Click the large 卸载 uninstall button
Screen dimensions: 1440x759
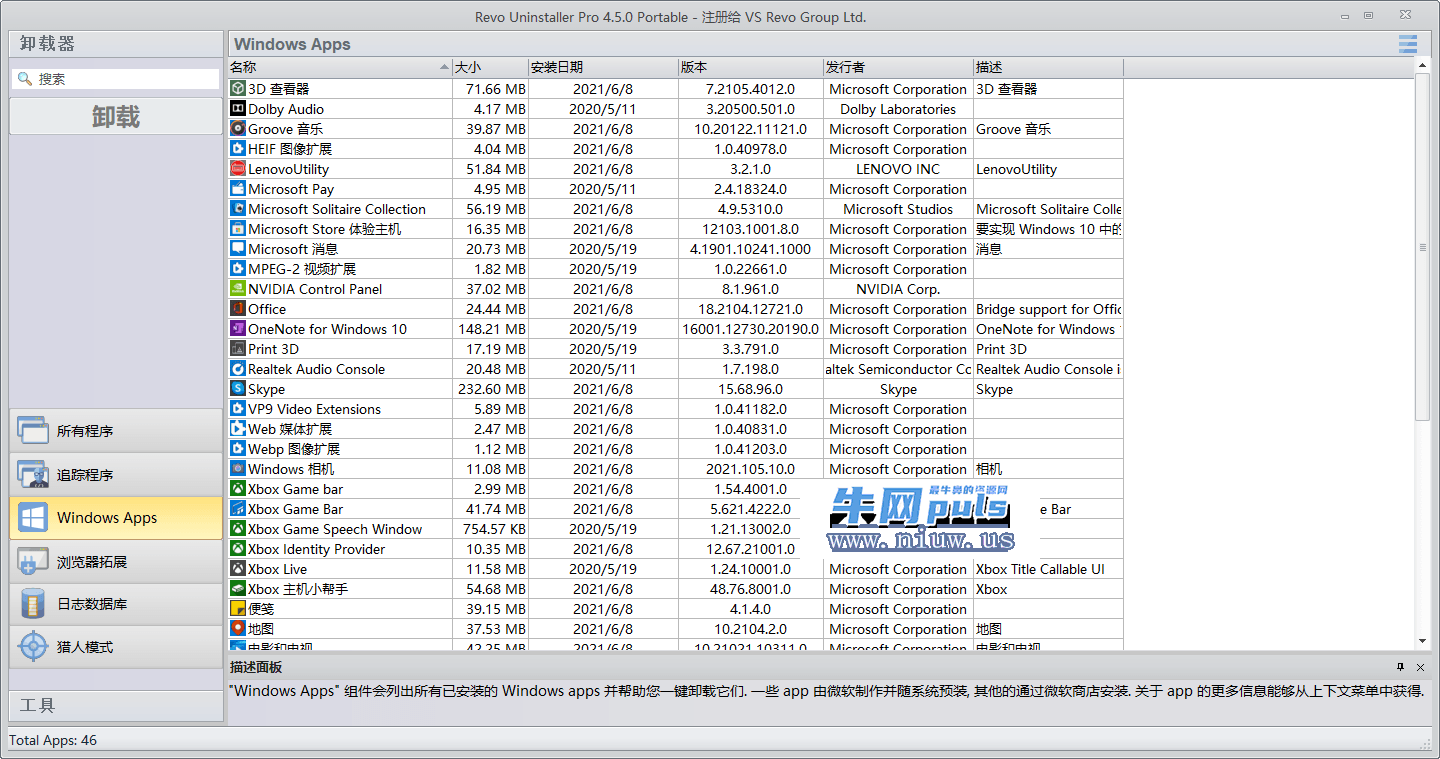pyautogui.click(x=116, y=117)
